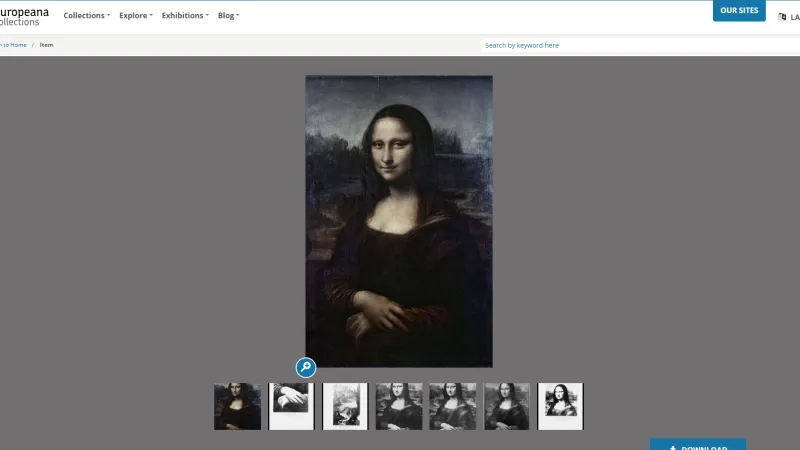The image size is (800, 450).
Task: Select the landscape detail thumbnail
Action: tap(345, 406)
